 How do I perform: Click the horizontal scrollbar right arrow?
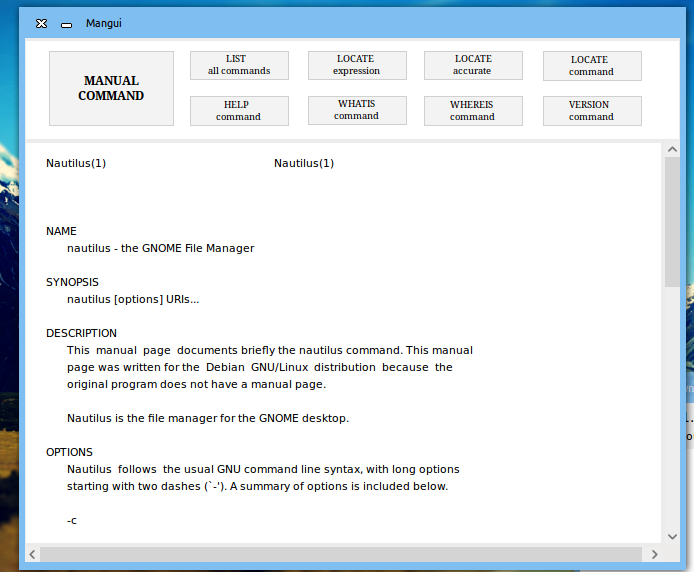point(655,554)
